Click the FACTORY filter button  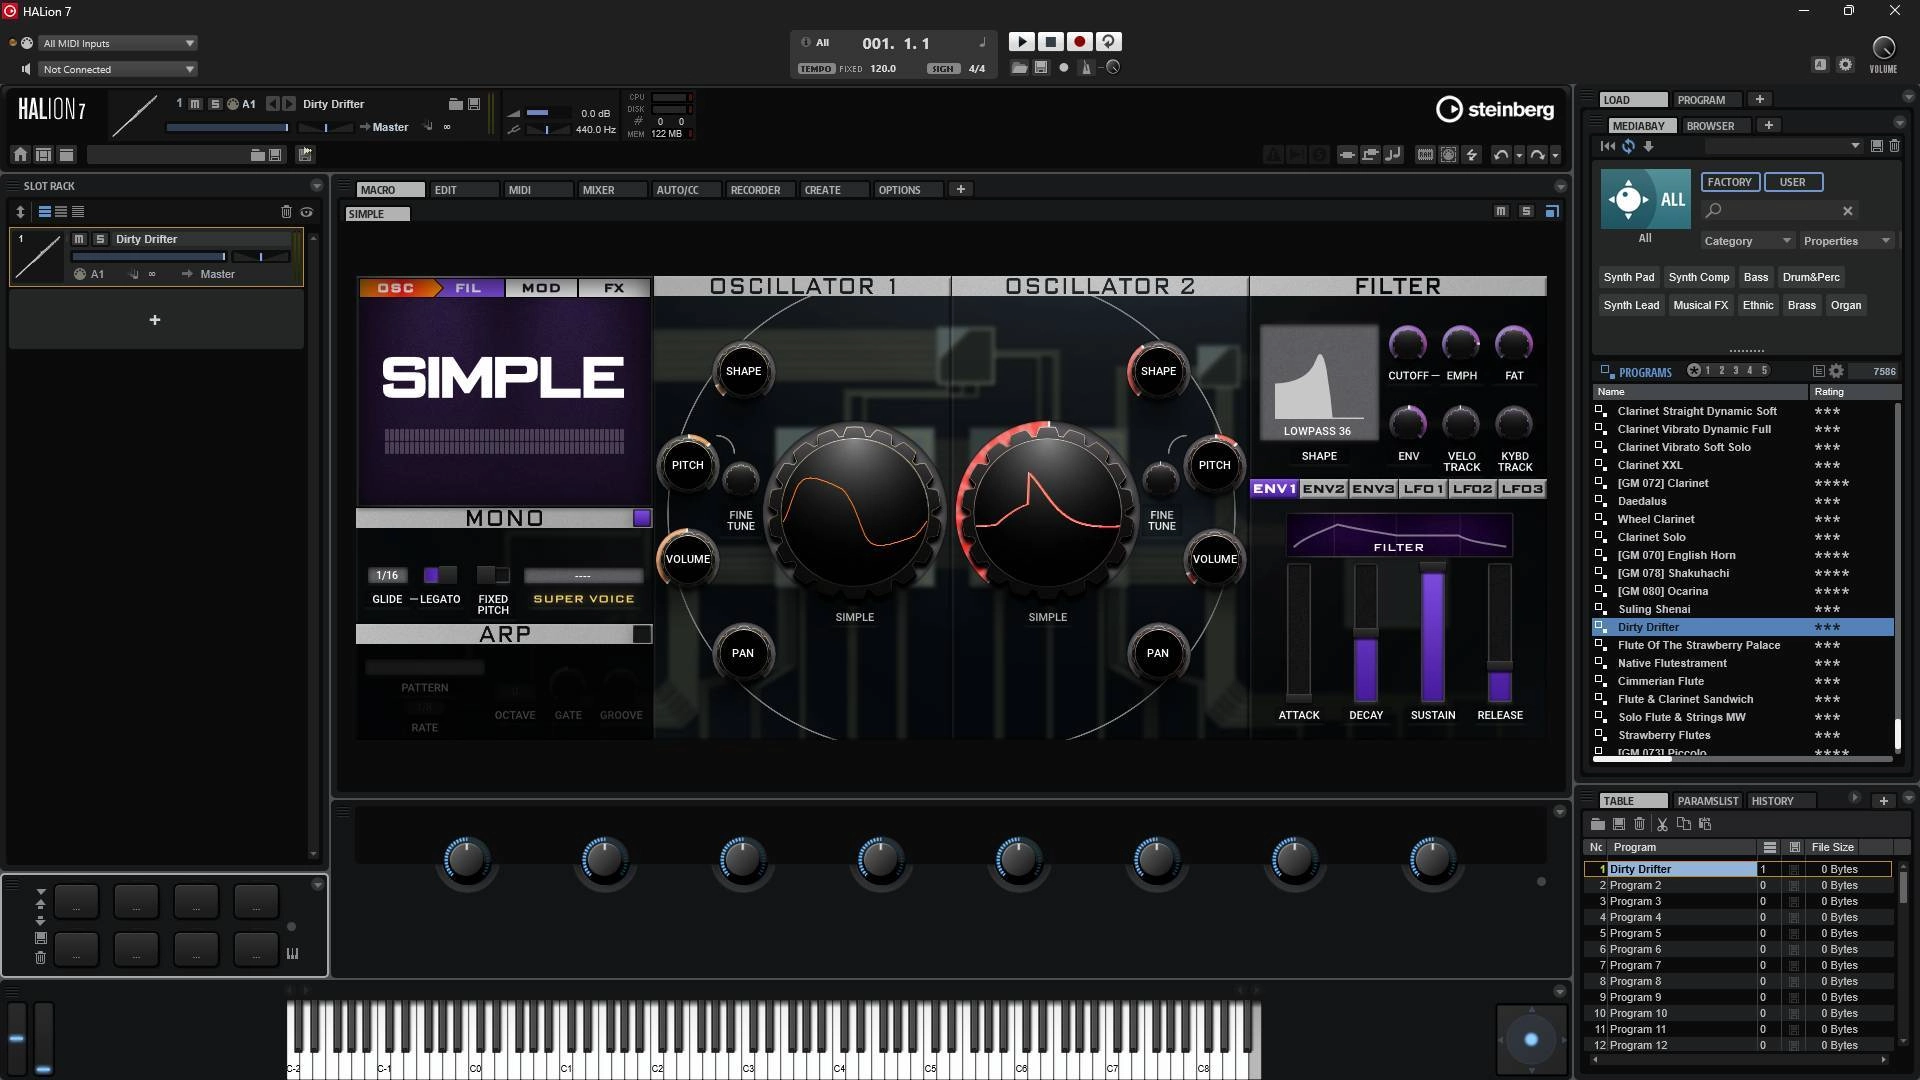[x=1729, y=182]
